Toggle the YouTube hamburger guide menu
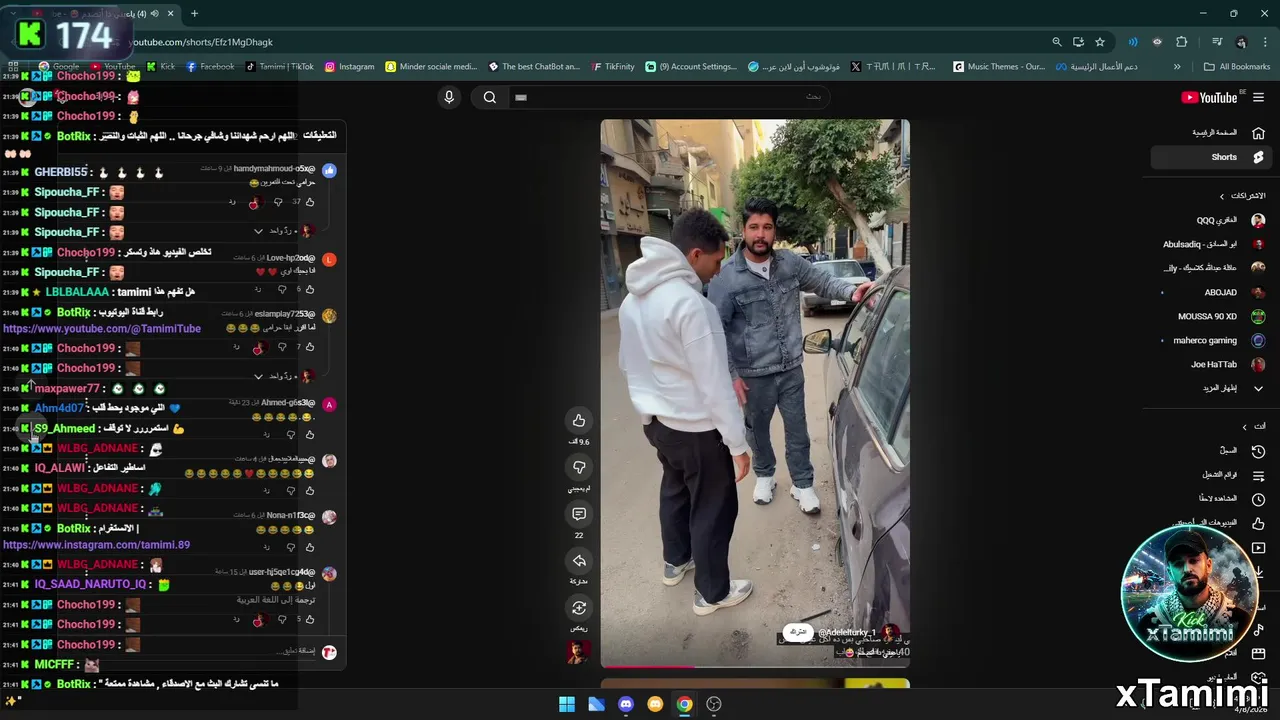The image size is (1280, 720). click(1258, 97)
